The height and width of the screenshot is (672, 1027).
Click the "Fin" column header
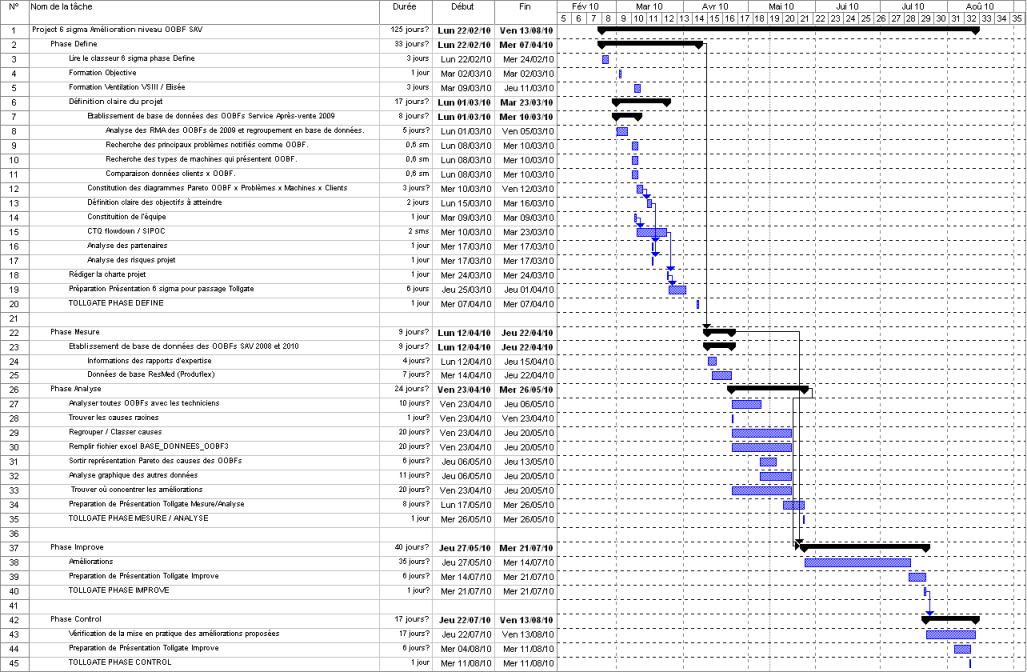525,7
